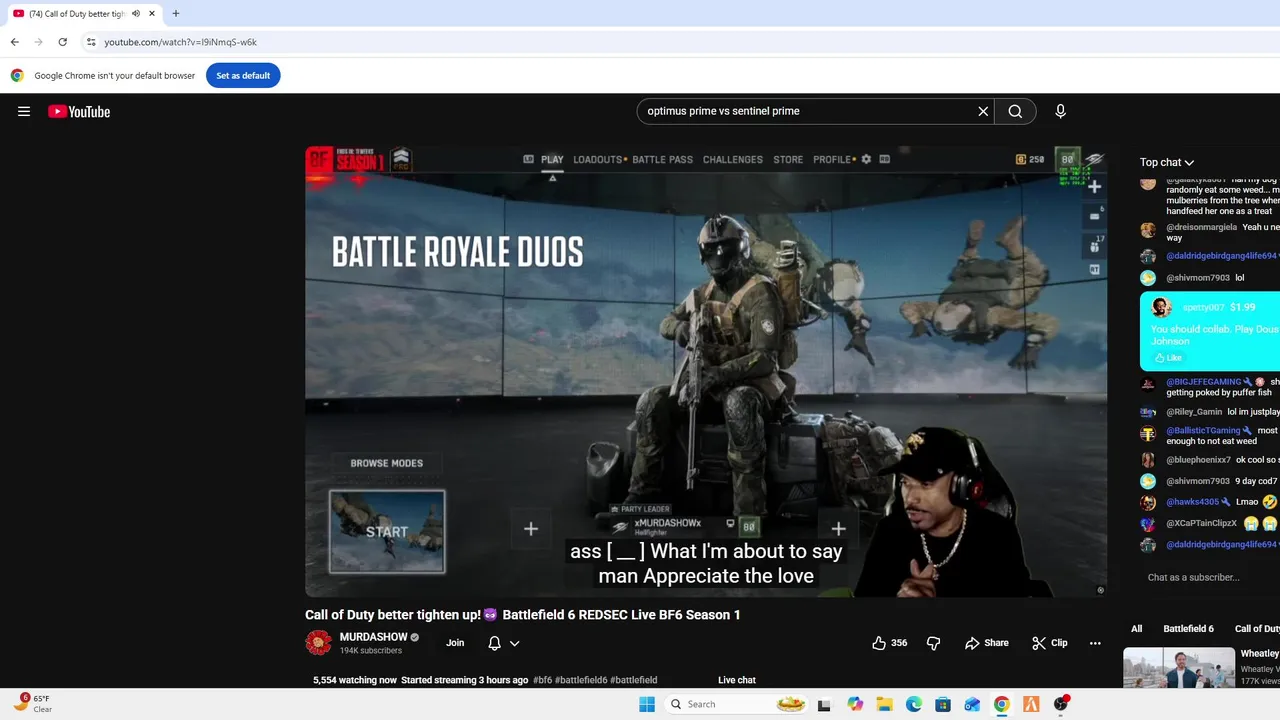This screenshot has height=720, width=1280.
Task: Open File Explorer from the taskbar
Action: [884, 704]
